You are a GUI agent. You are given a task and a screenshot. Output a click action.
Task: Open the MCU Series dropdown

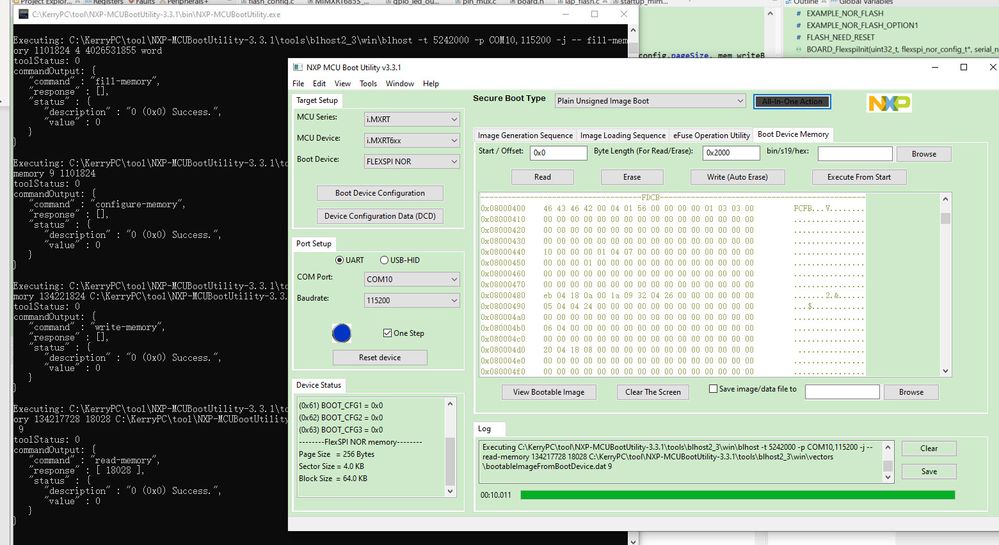(x=412, y=119)
